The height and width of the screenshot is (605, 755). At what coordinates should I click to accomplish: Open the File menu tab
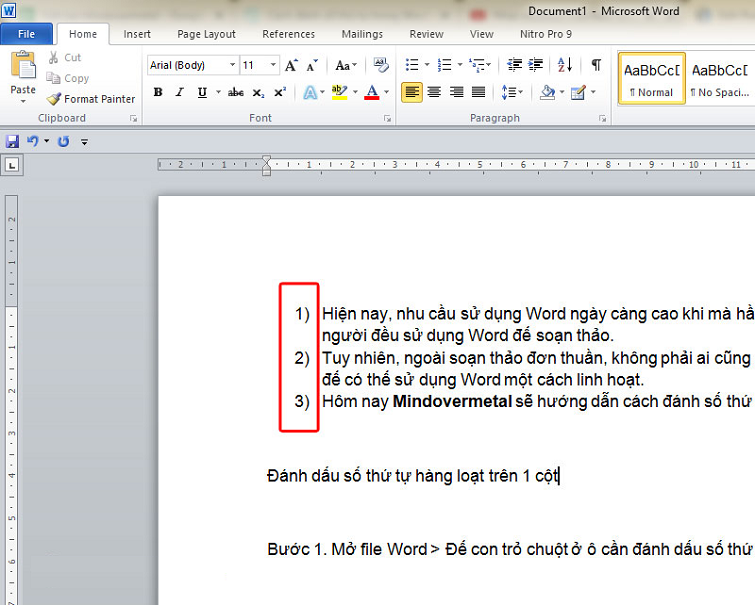(x=27, y=34)
